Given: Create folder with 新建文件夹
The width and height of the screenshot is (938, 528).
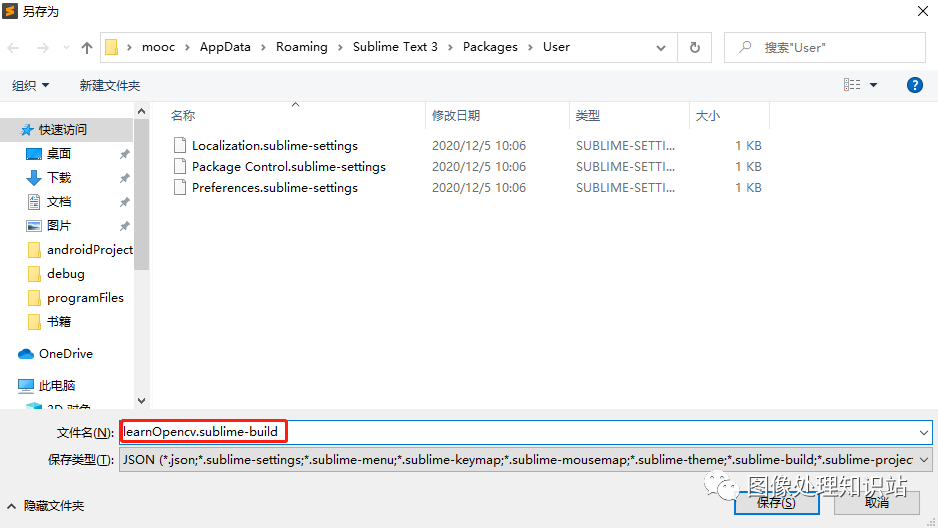Looking at the screenshot, I should (x=109, y=86).
